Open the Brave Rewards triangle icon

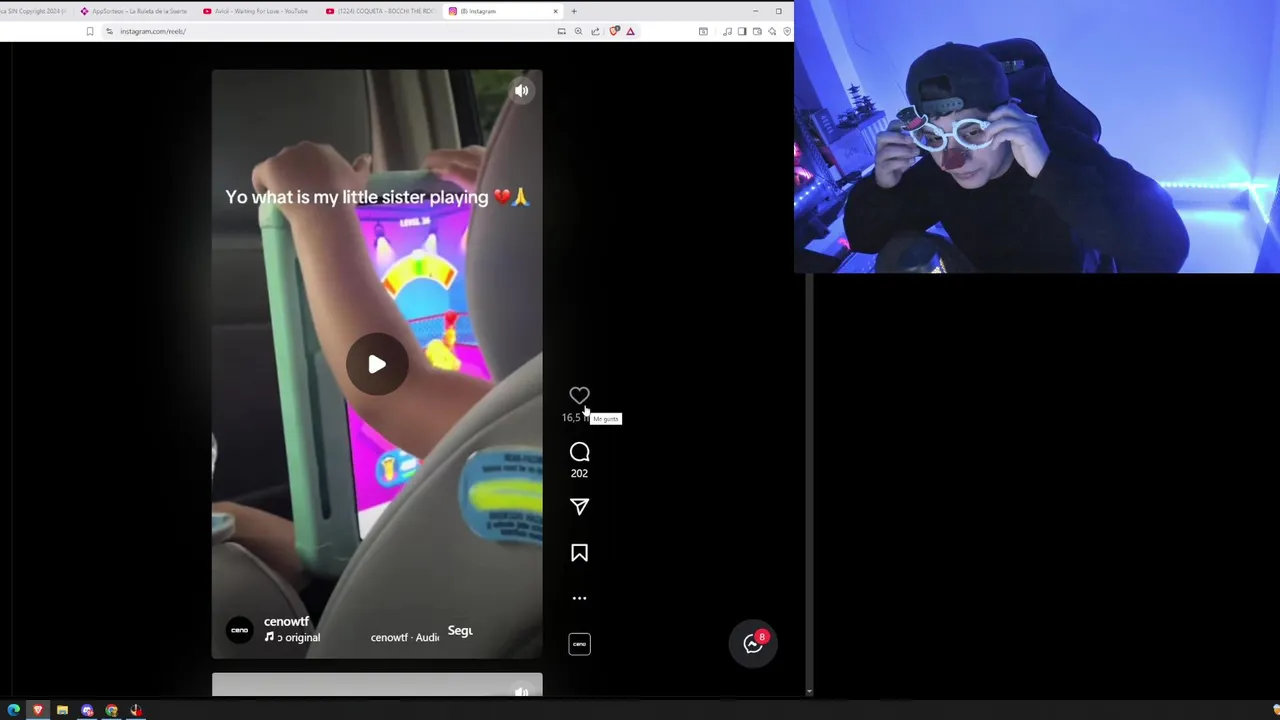tap(630, 31)
